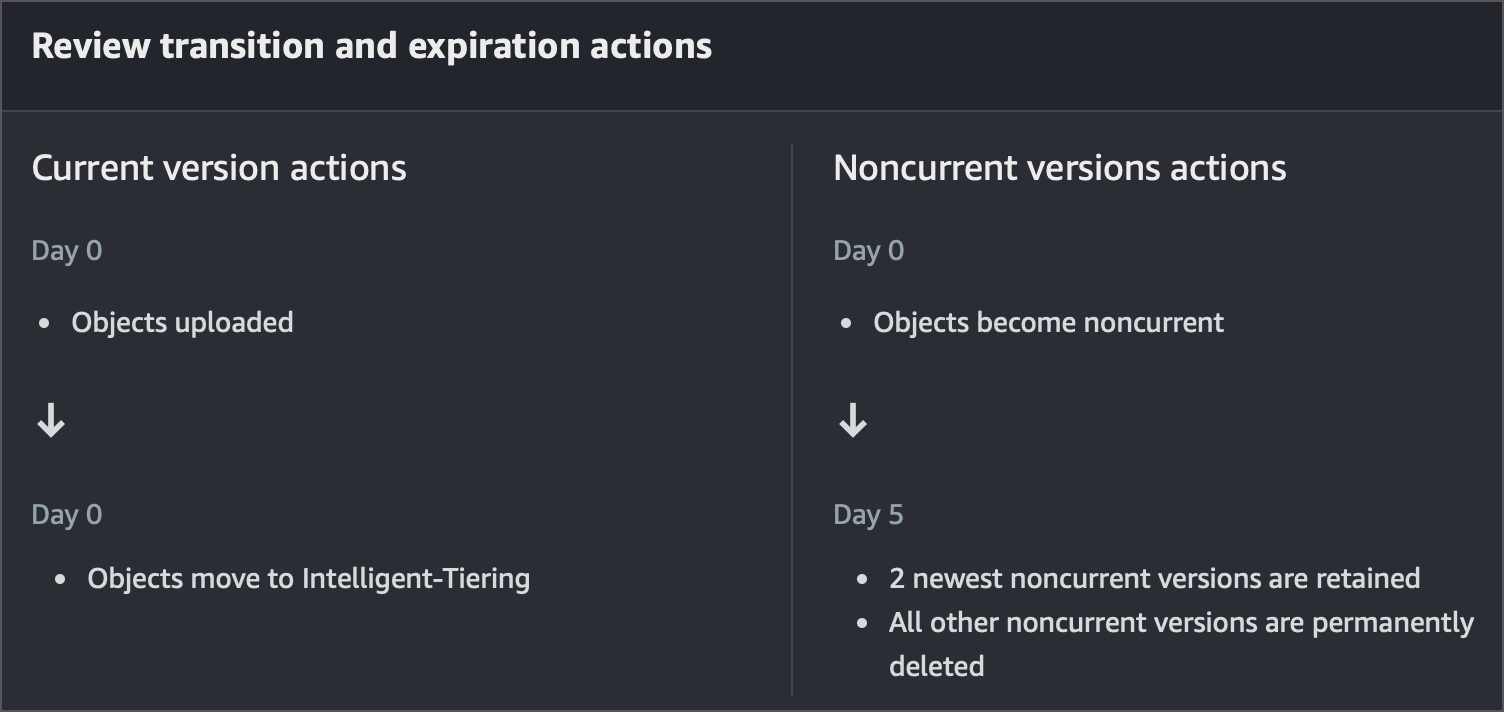Click 2 newest noncurrent versions are retained

click(x=1154, y=579)
